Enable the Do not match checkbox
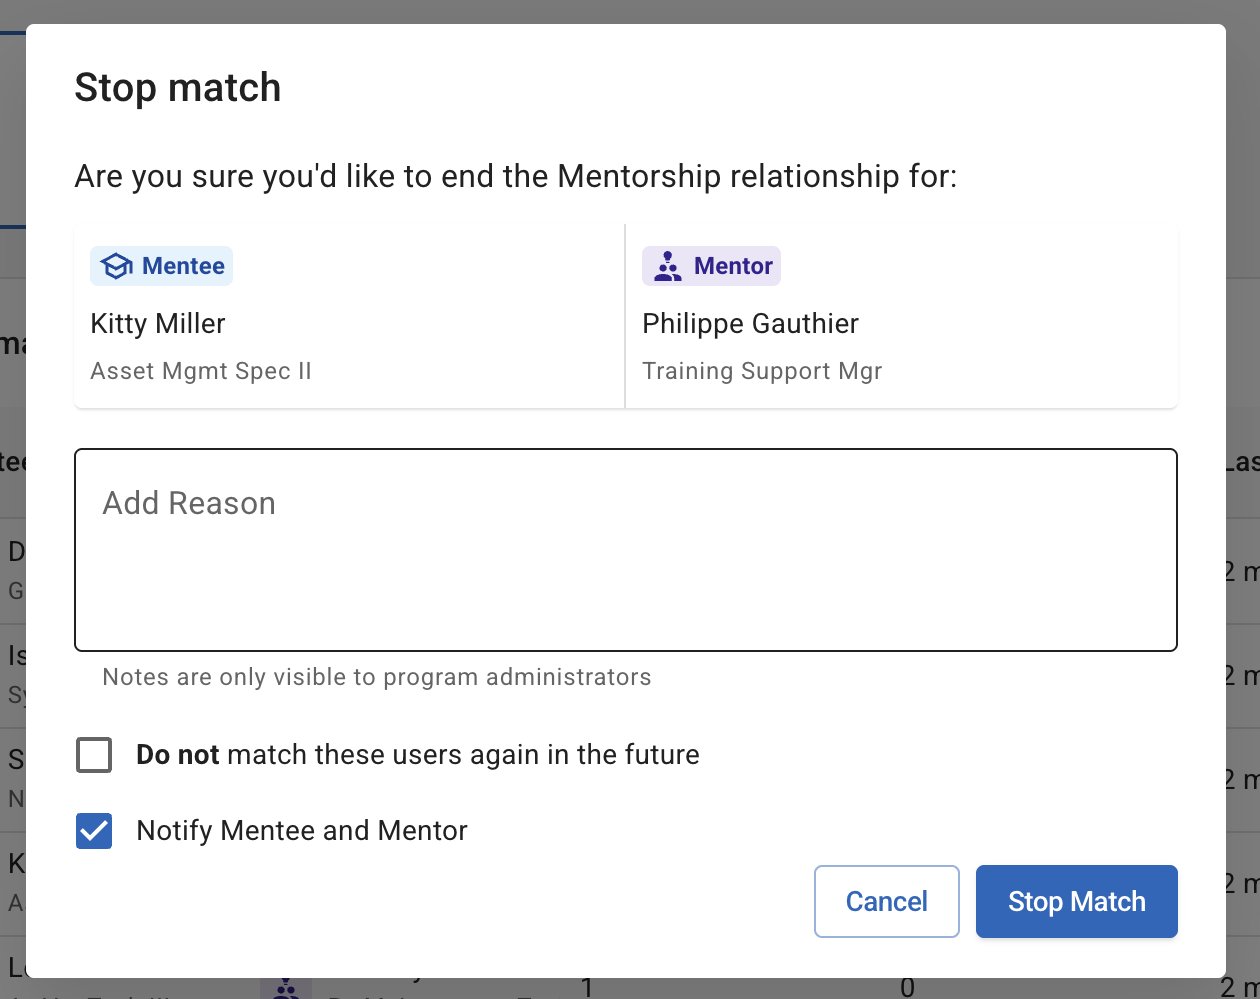This screenshot has width=1260, height=999. pos(94,755)
